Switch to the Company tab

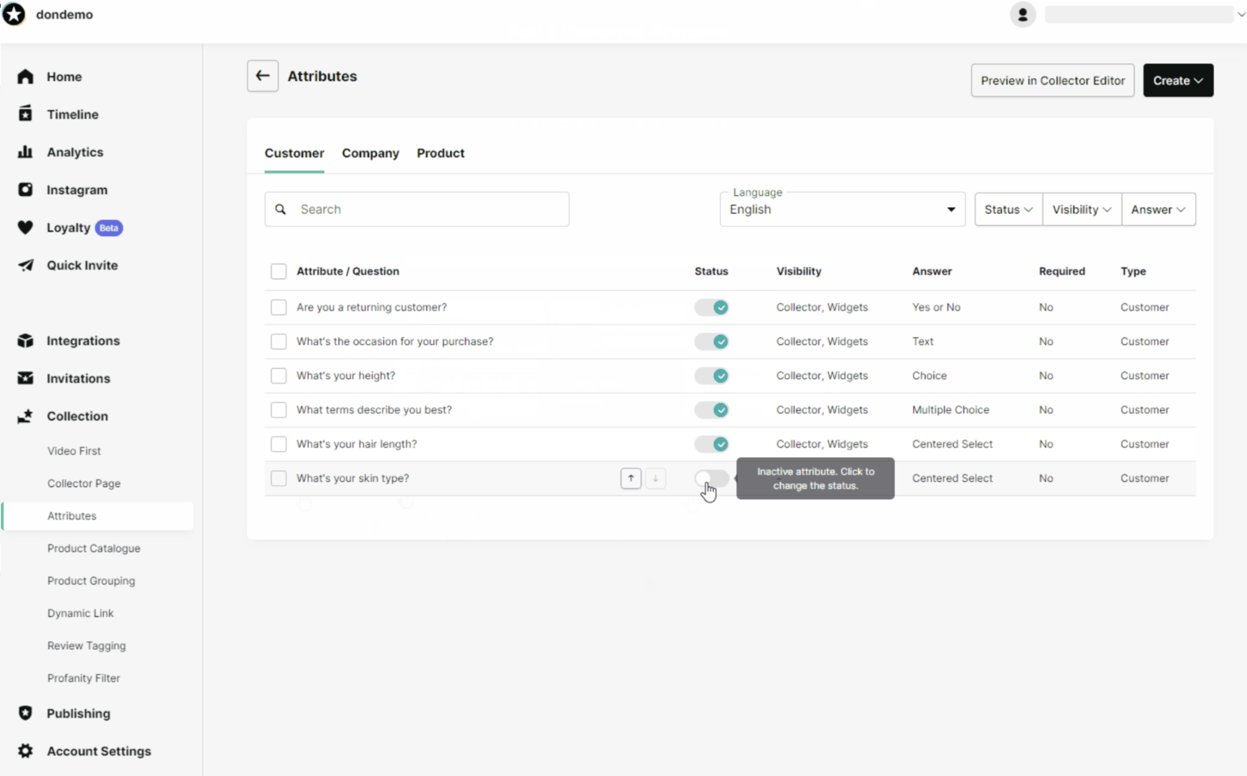click(370, 153)
